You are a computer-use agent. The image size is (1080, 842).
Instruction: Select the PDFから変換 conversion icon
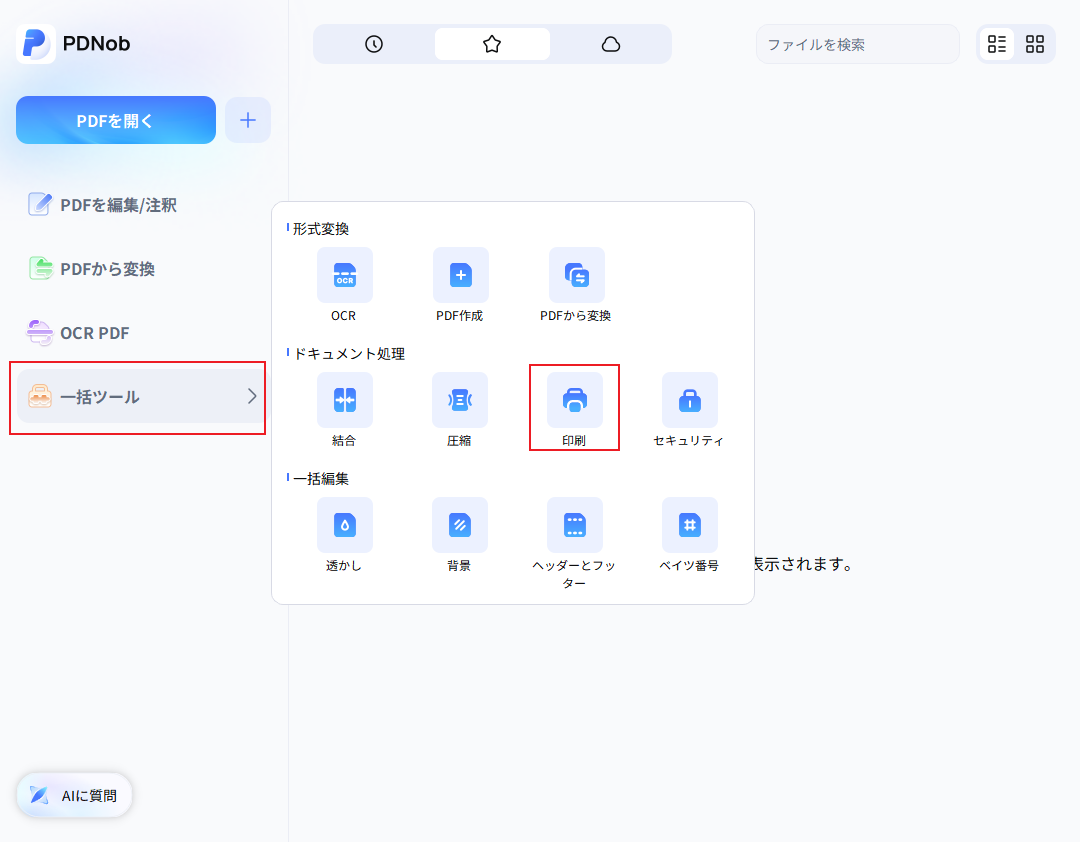[x=576, y=275]
